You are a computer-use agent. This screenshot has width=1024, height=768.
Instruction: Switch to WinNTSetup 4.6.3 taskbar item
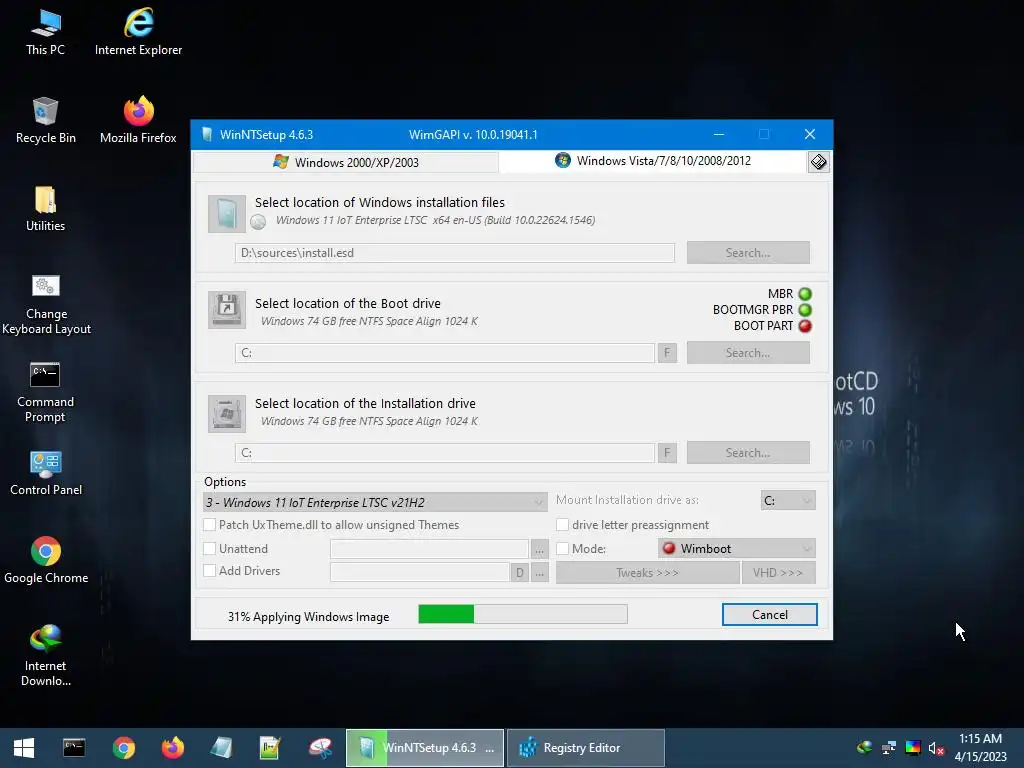[424, 748]
